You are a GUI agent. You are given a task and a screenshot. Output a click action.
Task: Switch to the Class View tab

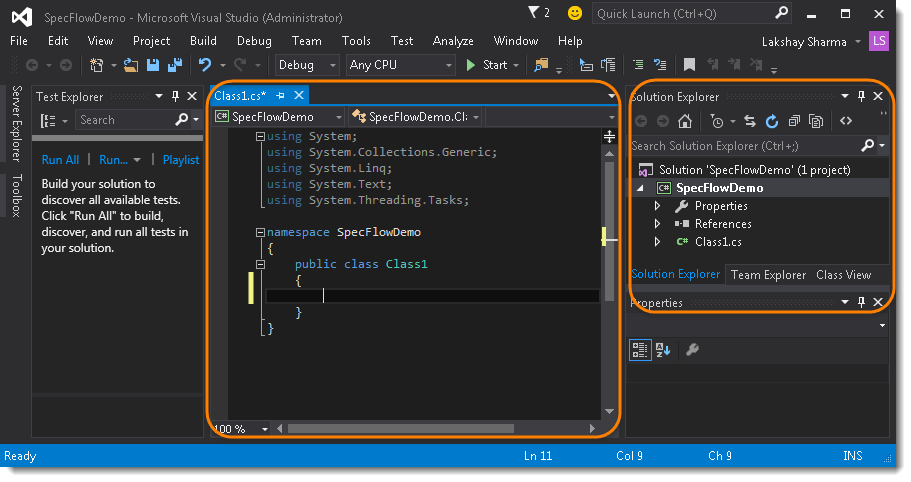point(844,275)
